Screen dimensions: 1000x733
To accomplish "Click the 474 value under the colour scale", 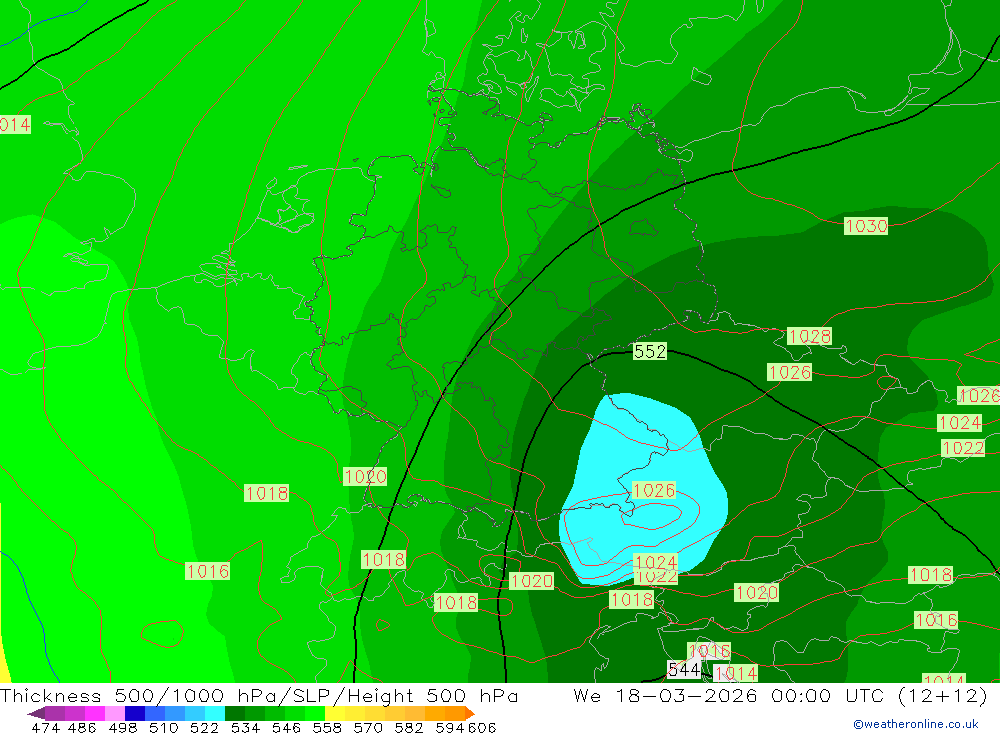I will 45,727.
